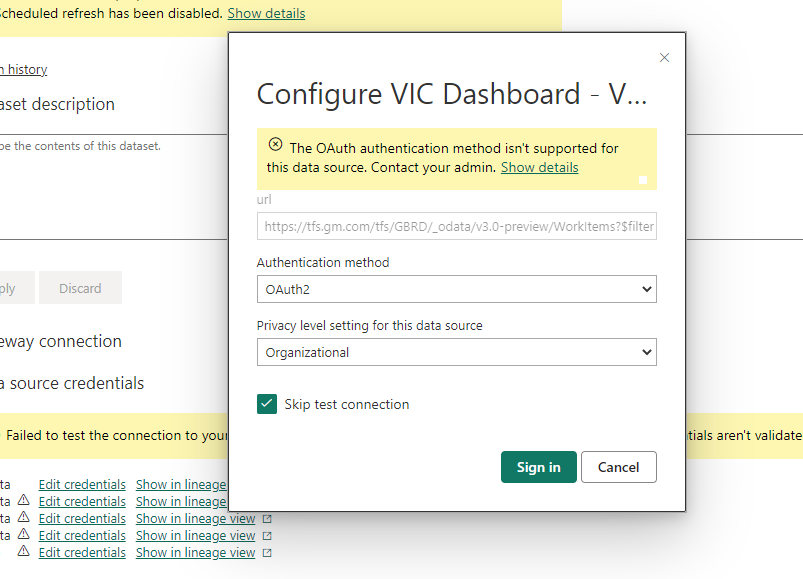
Task: Expand the Data source credentials section
Action: coord(72,383)
